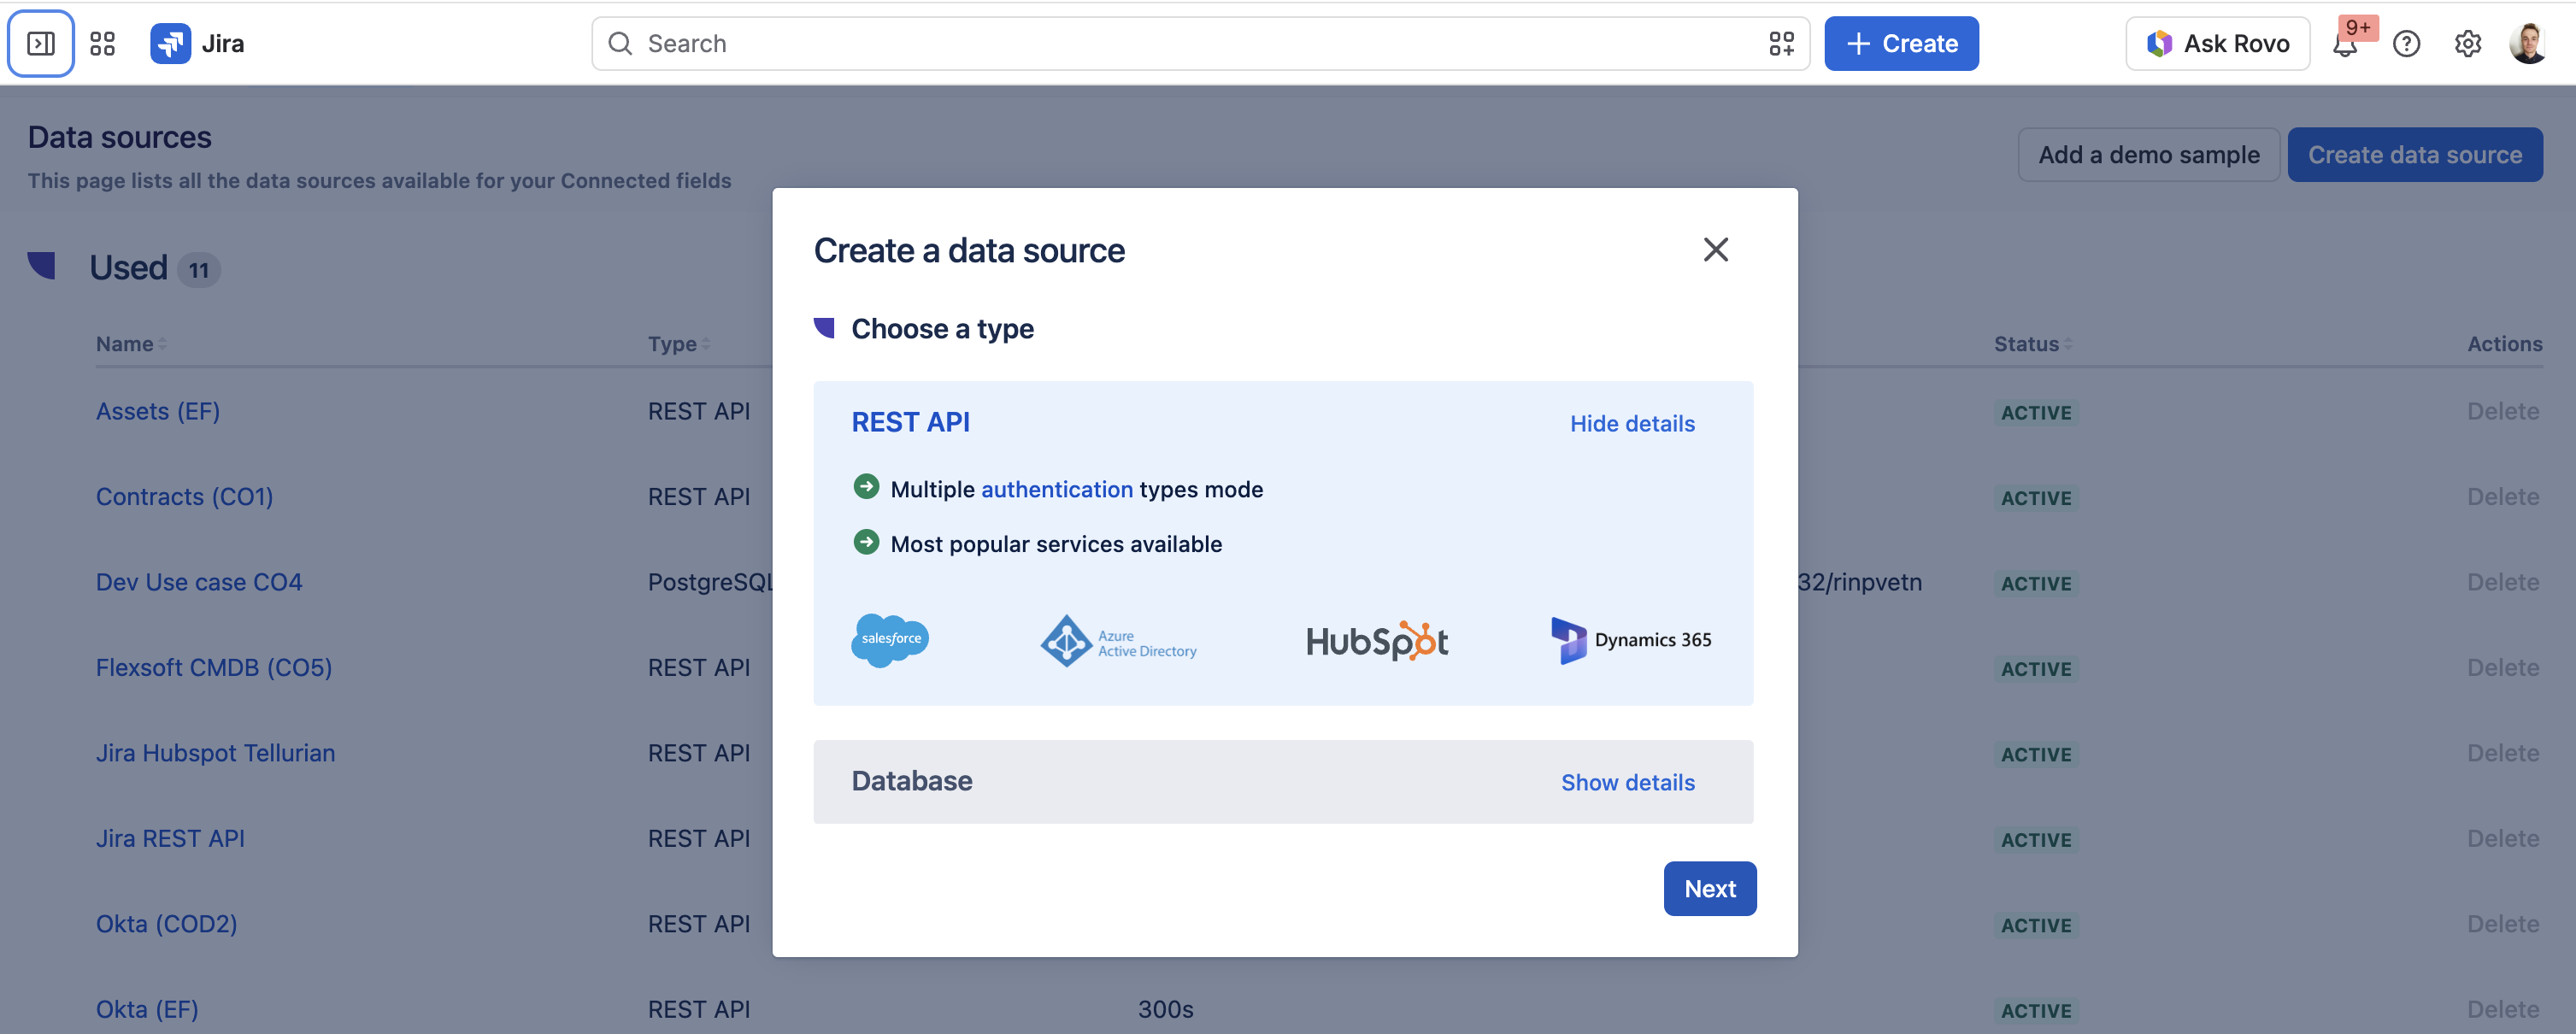
Task: Click the Rovo icon in Ask Rovo
Action: coord(2159,43)
